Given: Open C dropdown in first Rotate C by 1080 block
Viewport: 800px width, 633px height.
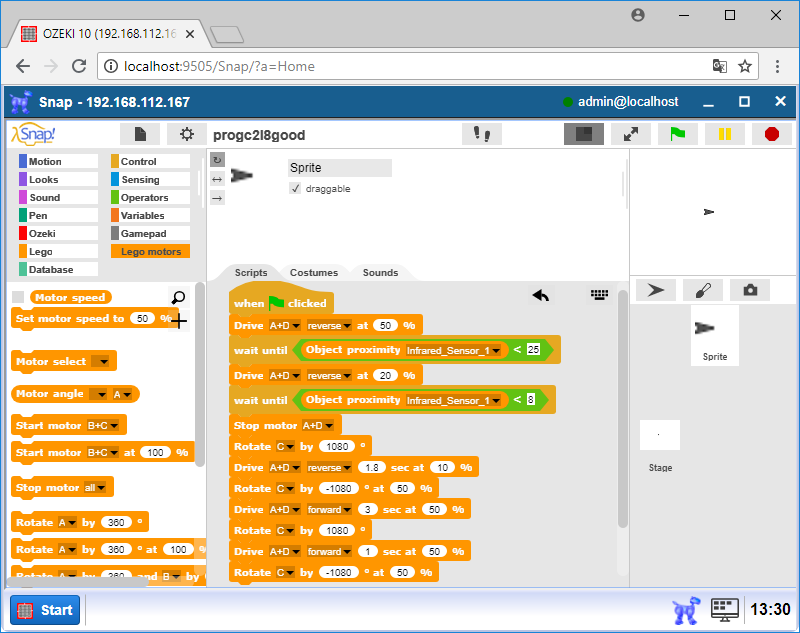Looking at the screenshot, I should 285,446.
